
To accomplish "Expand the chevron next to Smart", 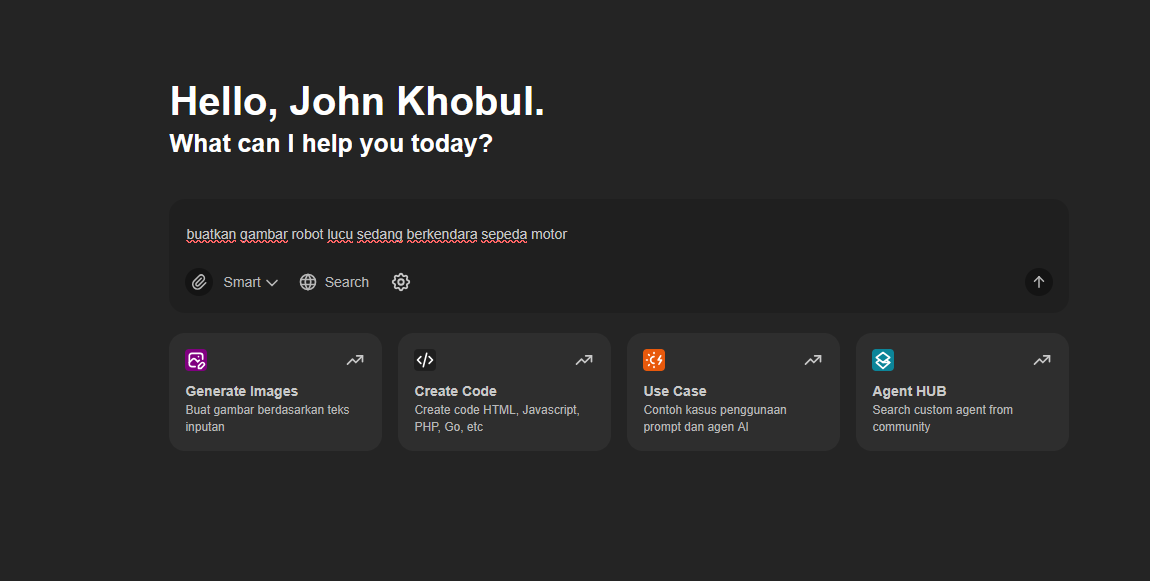I will click(272, 283).
